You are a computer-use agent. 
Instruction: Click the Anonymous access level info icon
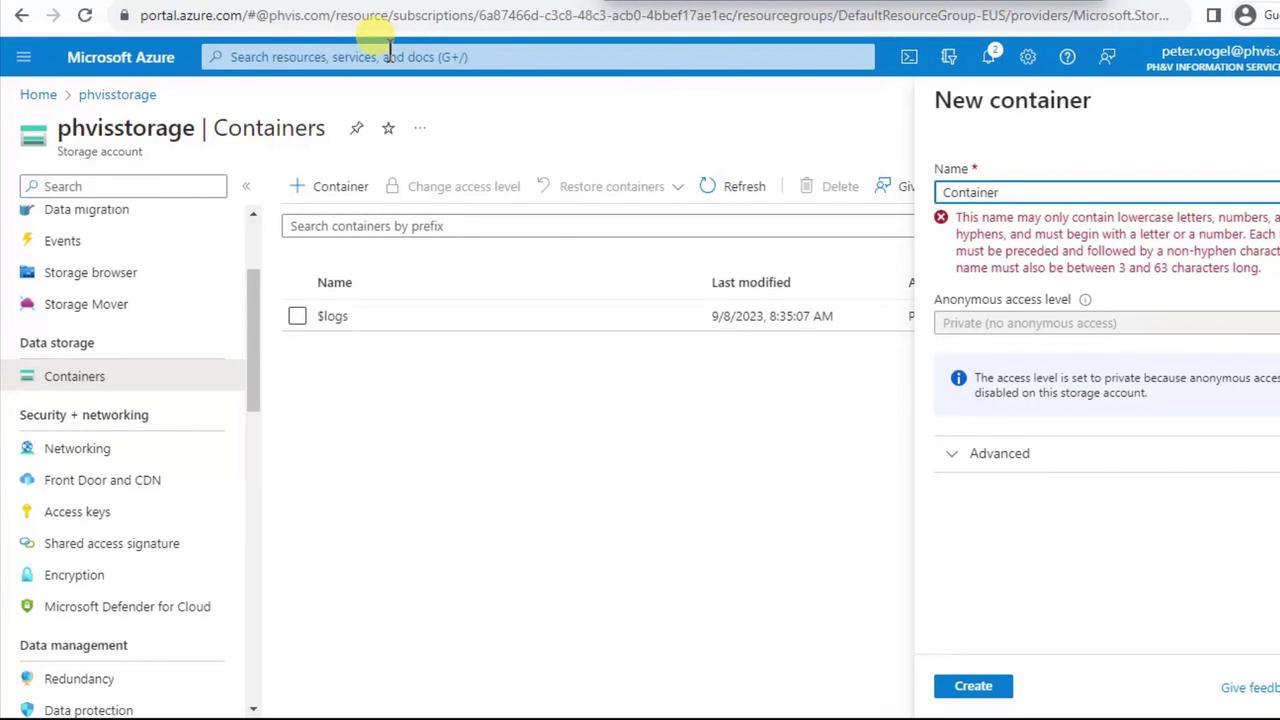point(1085,300)
